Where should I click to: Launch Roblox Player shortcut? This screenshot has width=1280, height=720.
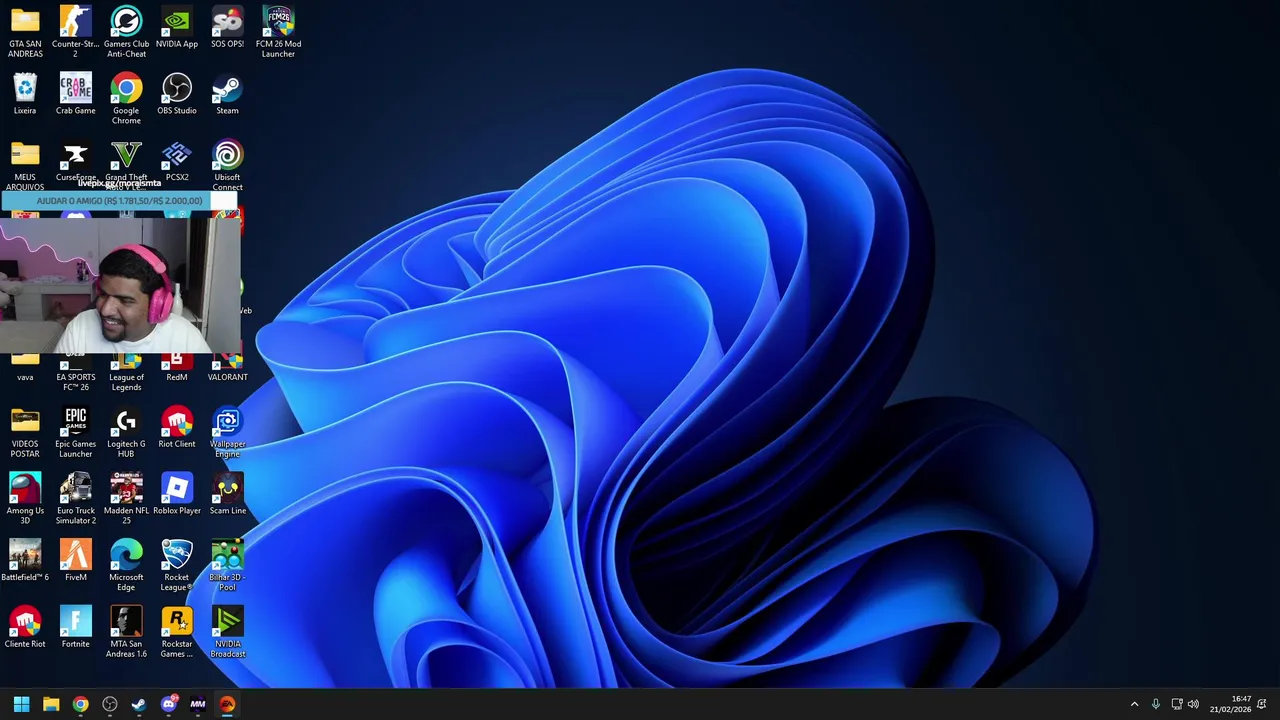[177, 494]
